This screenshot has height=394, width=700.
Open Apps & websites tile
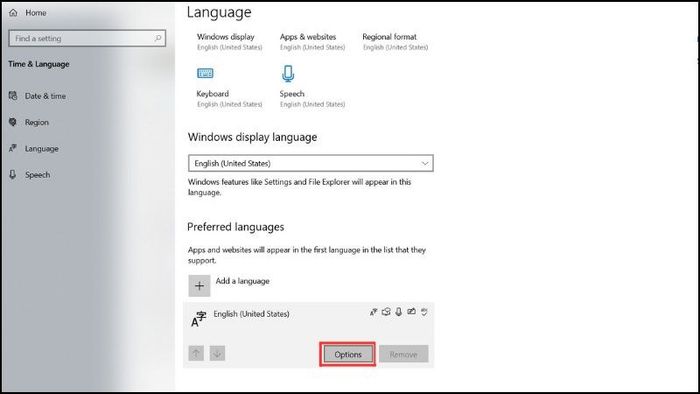[312, 41]
